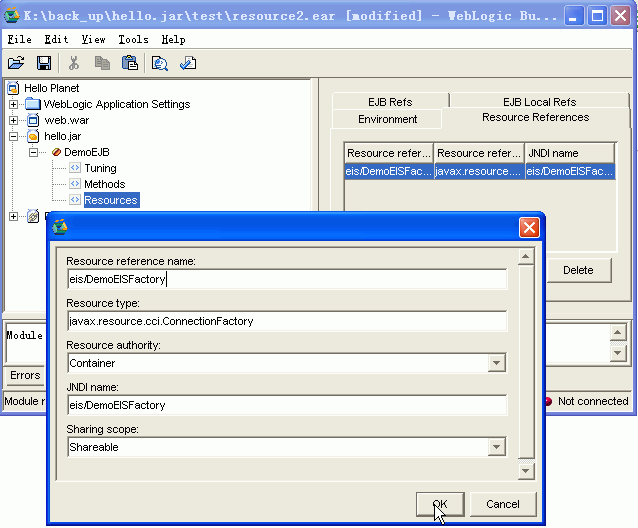This screenshot has height=528, width=638.
Task: Cancel the resource reference dialog
Action: [503, 504]
